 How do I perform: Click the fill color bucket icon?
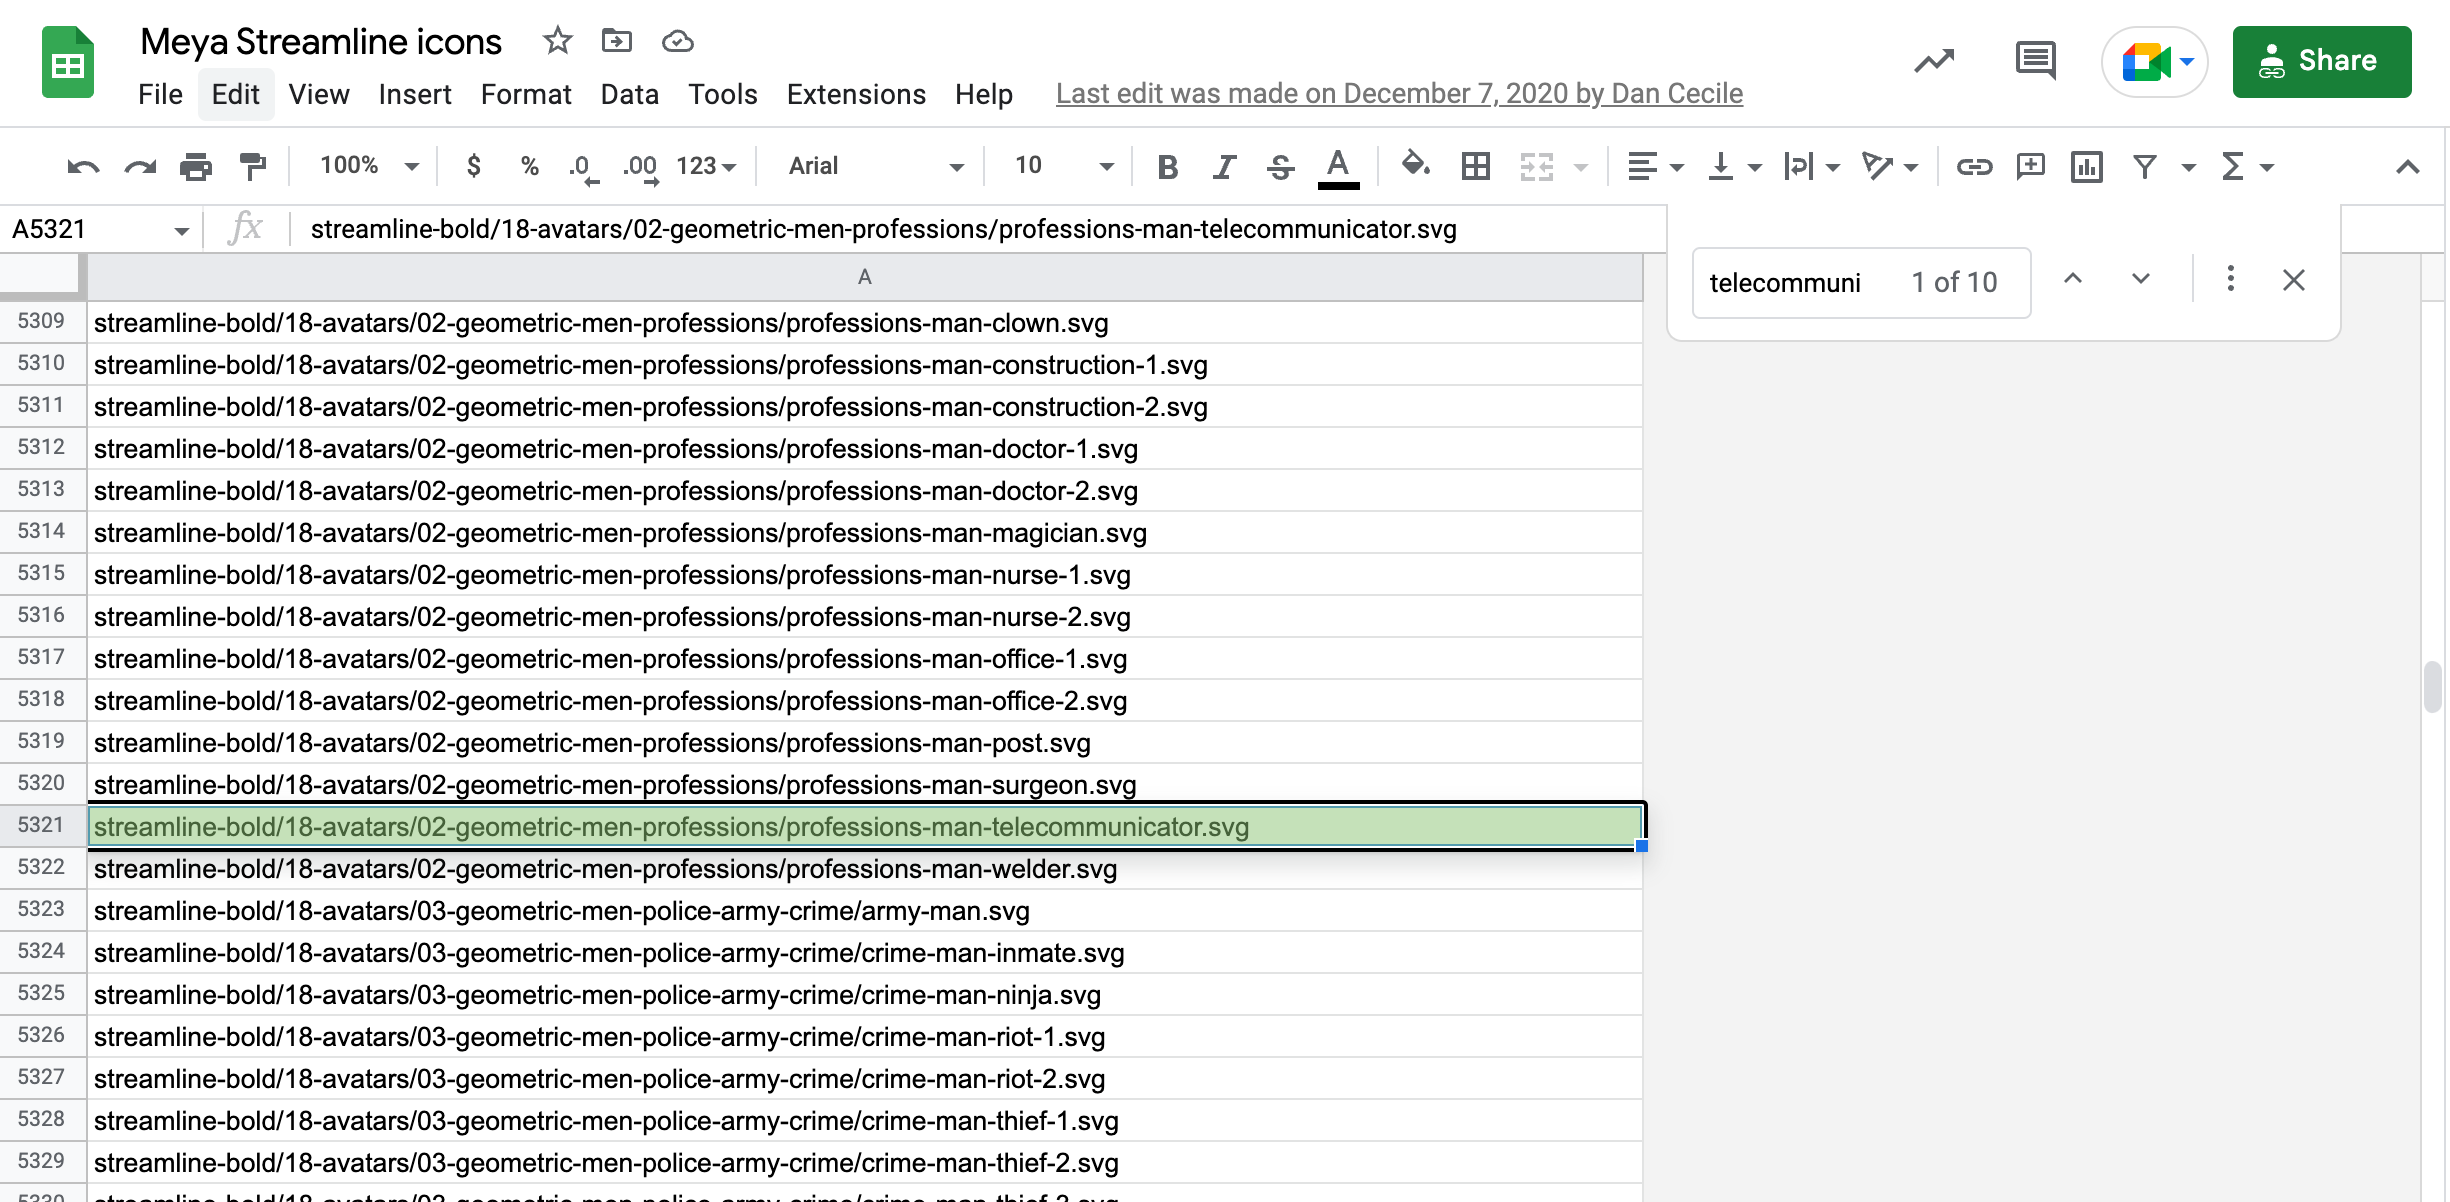1415,164
